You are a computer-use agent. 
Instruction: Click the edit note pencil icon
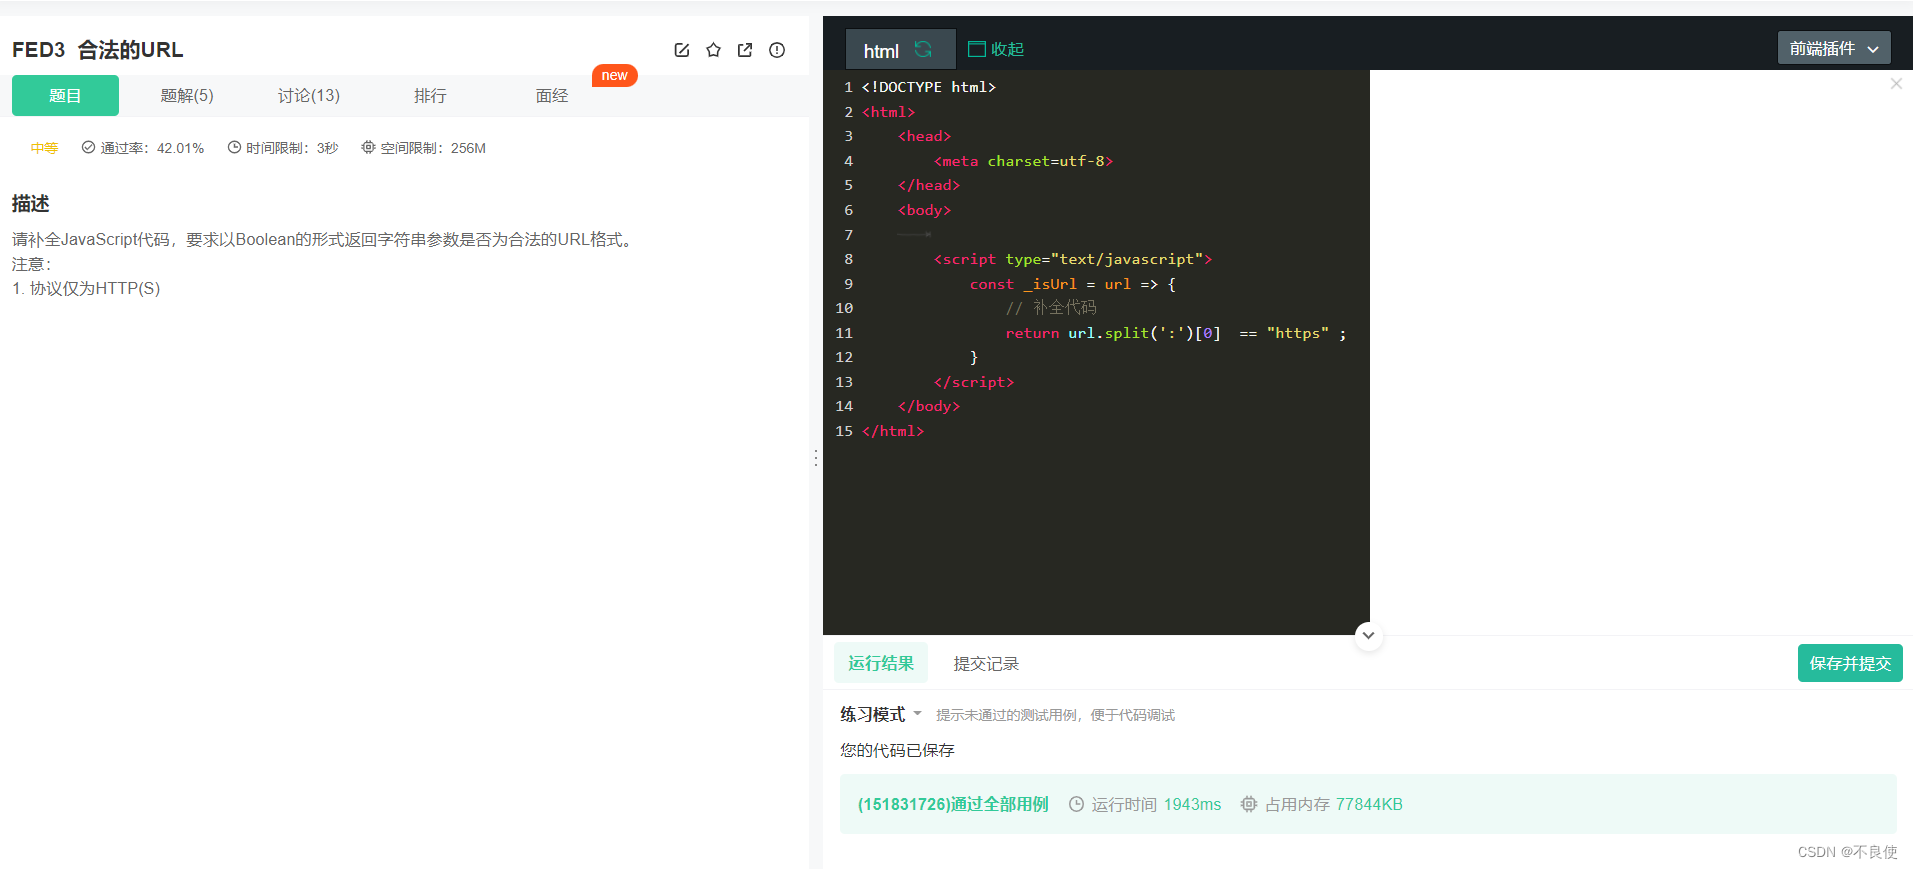pos(682,50)
